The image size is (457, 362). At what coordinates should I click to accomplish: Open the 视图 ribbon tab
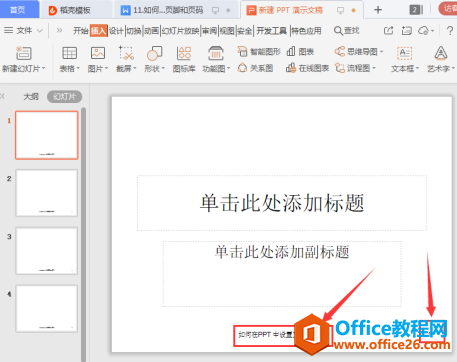tap(227, 31)
